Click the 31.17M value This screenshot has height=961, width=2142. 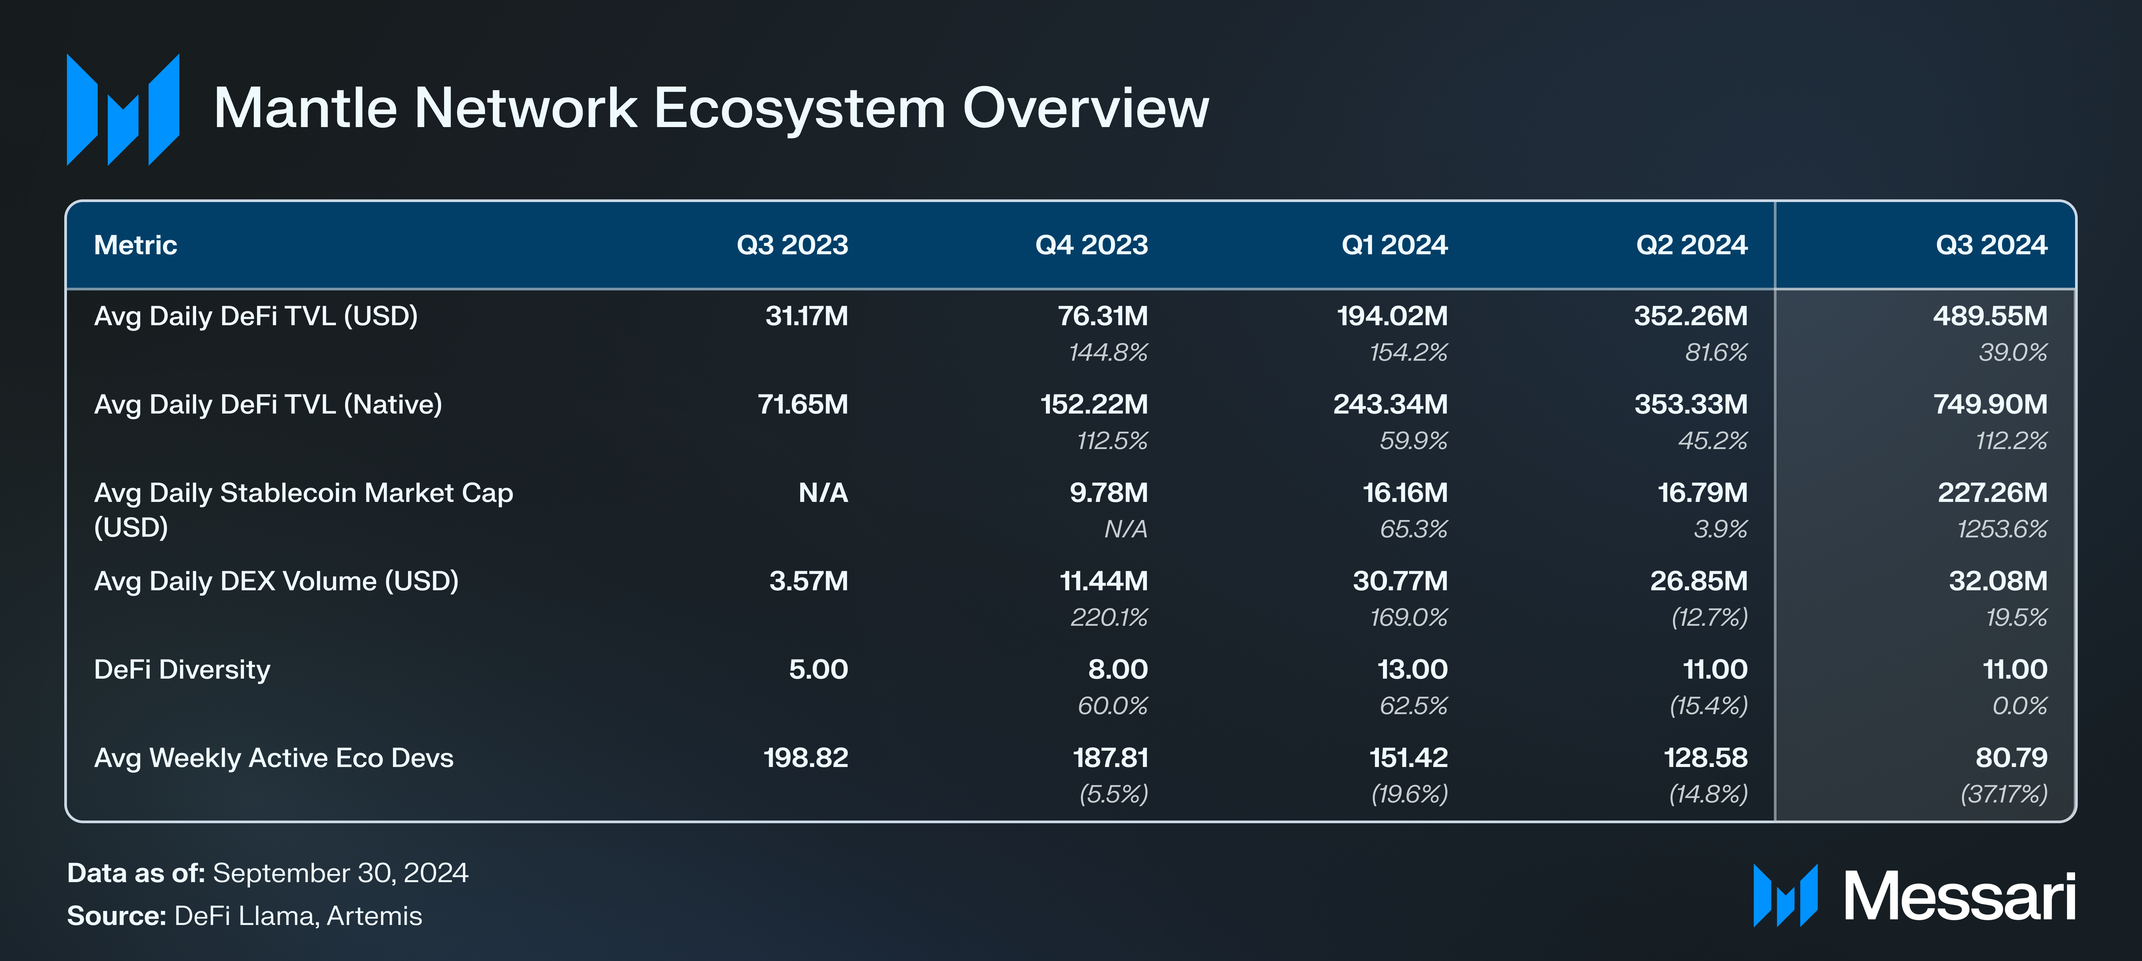[807, 316]
